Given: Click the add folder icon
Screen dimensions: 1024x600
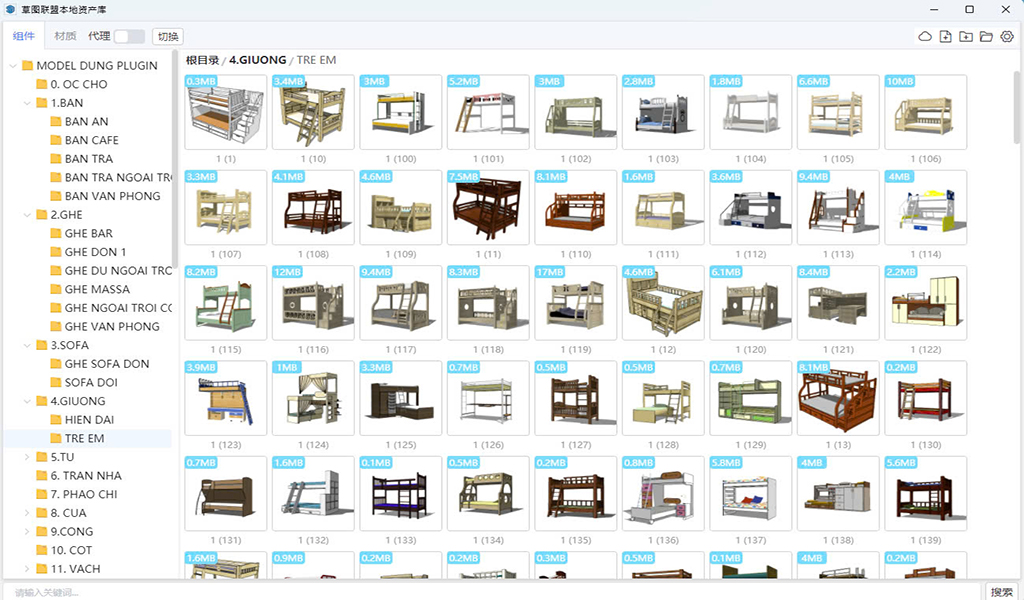Looking at the screenshot, I should point(966,37).
